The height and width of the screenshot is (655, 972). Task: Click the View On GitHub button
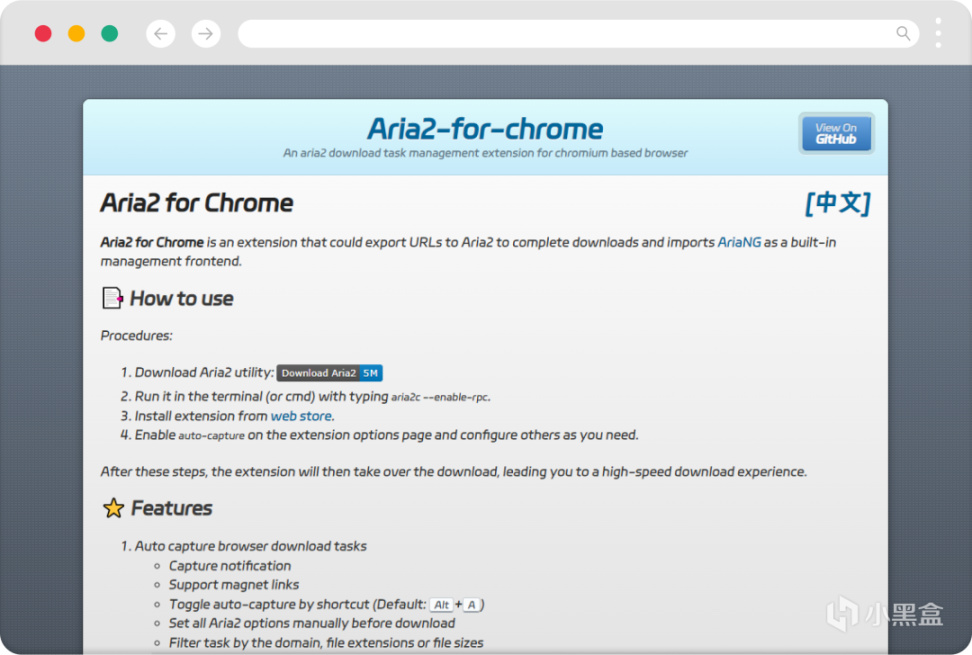tap(836, 133)
